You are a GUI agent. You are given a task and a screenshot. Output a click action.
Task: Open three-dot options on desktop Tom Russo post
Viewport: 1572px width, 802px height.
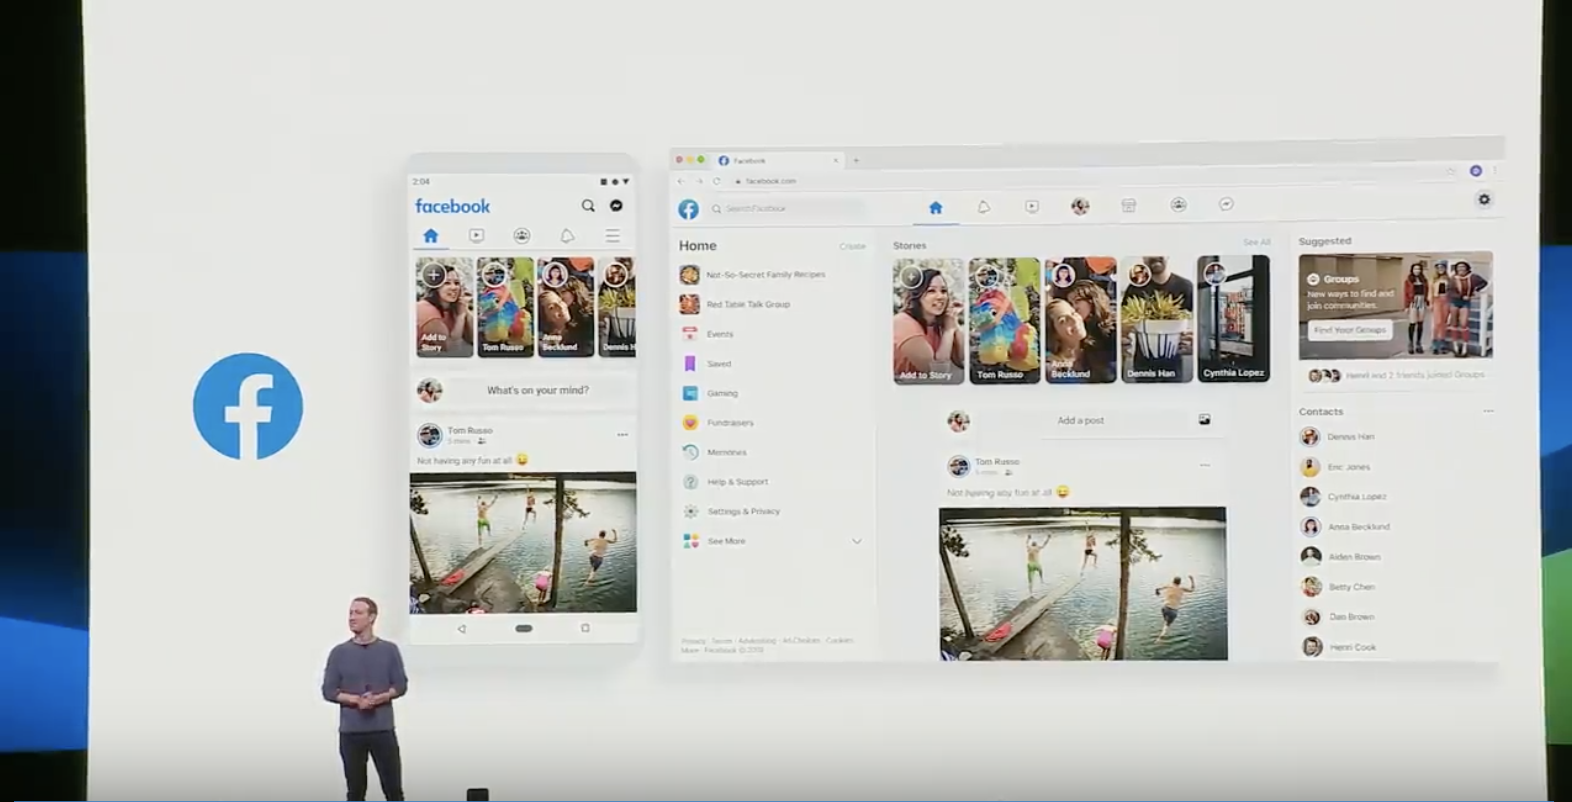(x=1204, y=465)
